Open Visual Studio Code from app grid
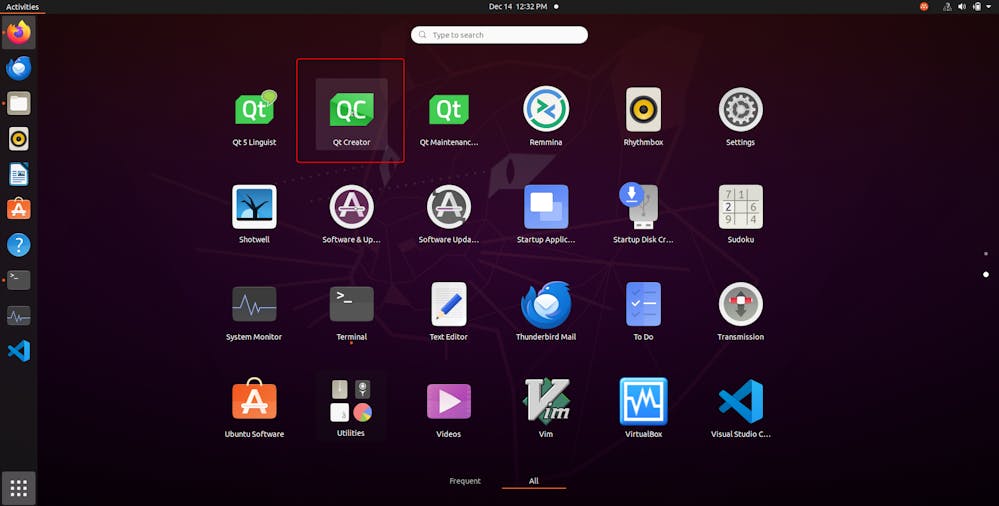 point(740,409)
